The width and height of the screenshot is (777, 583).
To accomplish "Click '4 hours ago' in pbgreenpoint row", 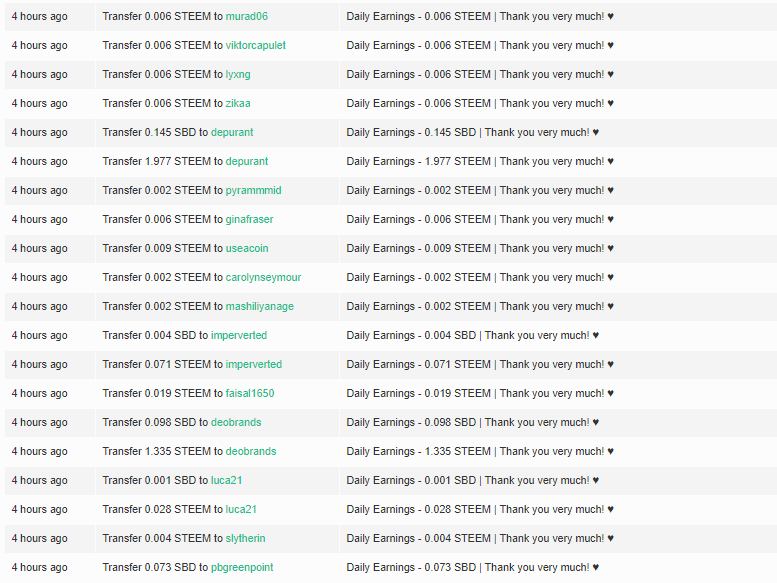I will (40, 567).
